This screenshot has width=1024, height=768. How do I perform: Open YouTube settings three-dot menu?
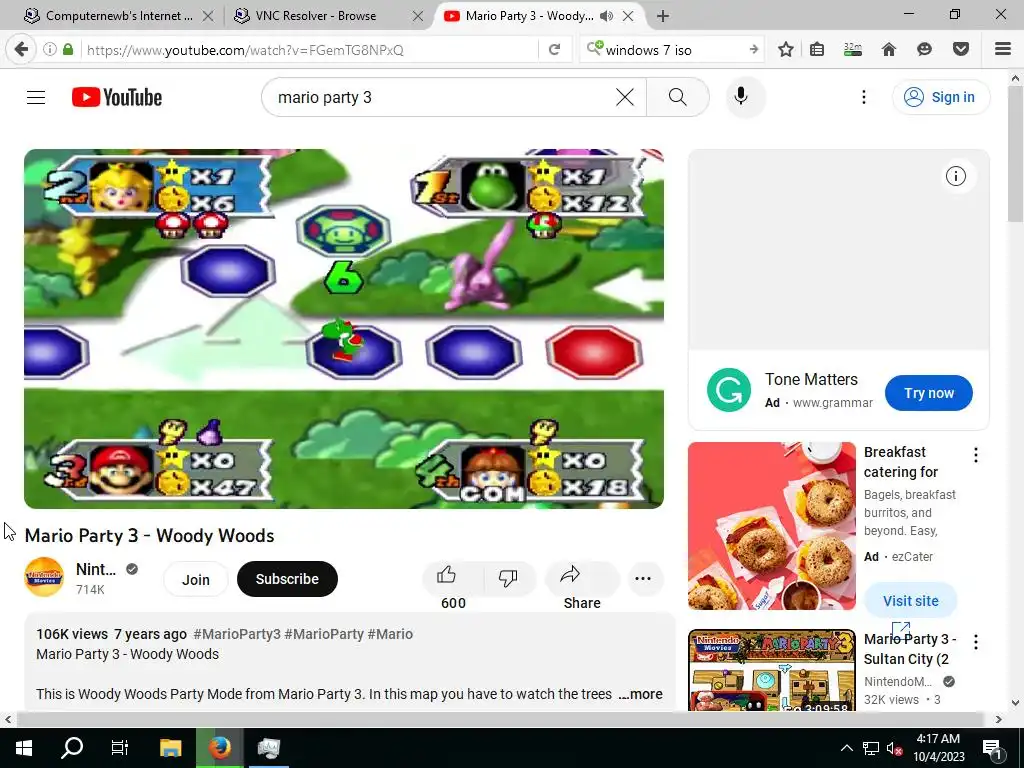pos(863,97)
